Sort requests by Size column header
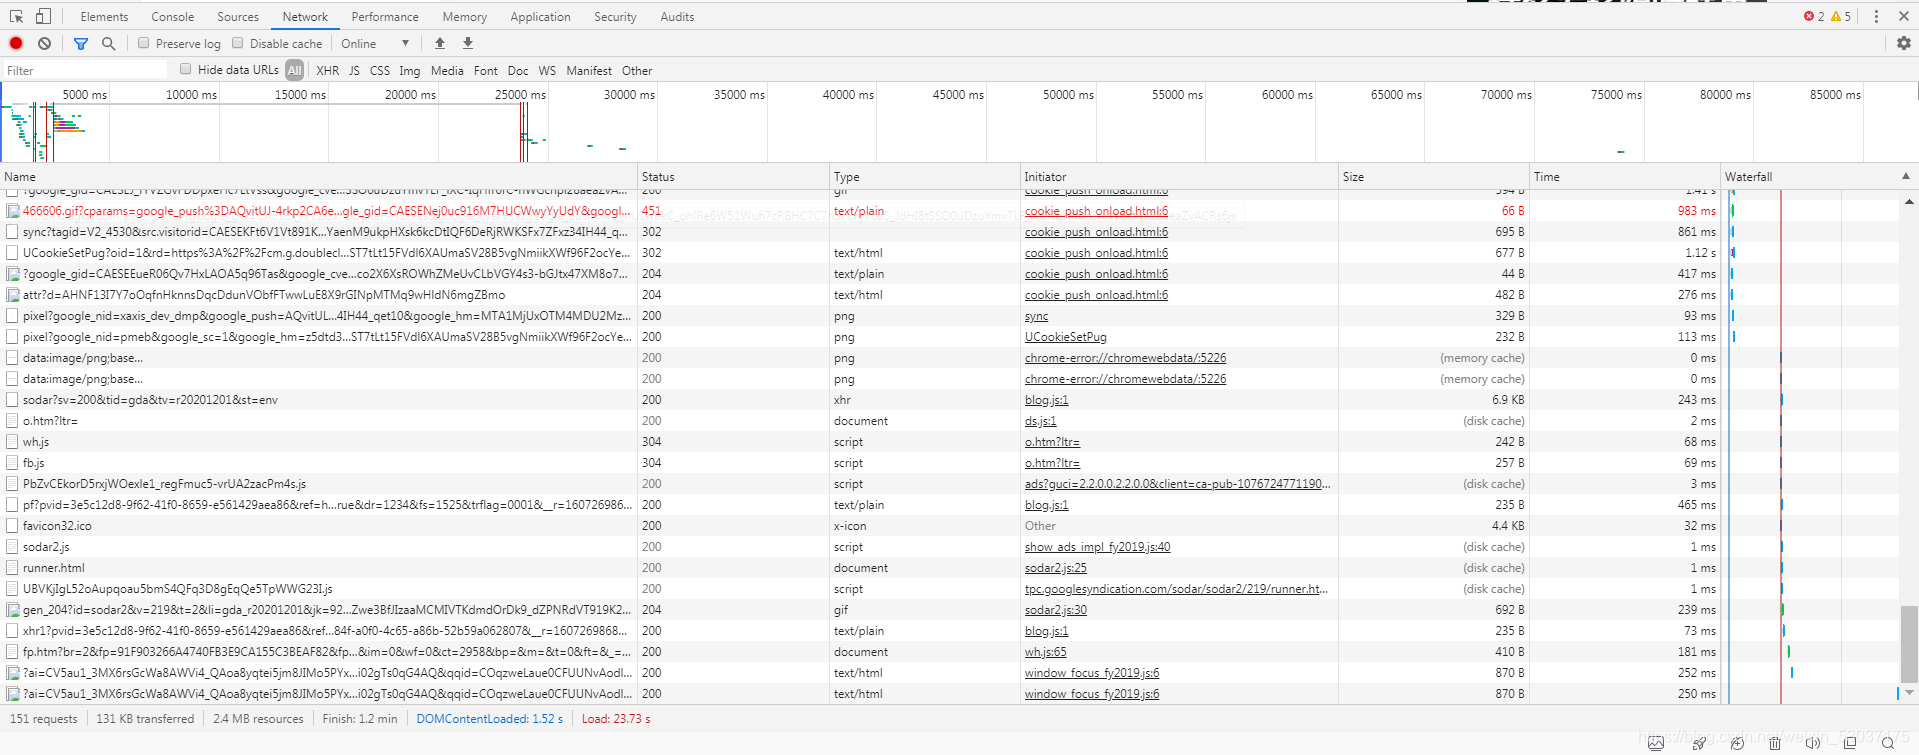This screenshot has height=755, width=1919. pyautogui.click(x=1434, y=176)
